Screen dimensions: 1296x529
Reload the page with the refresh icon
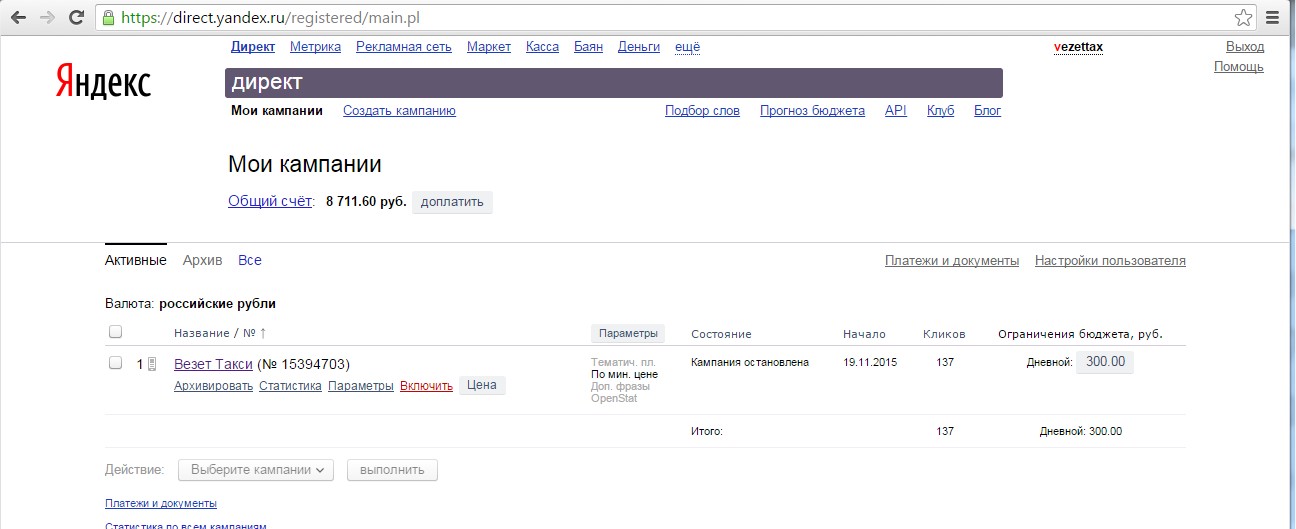click(76, 17)
